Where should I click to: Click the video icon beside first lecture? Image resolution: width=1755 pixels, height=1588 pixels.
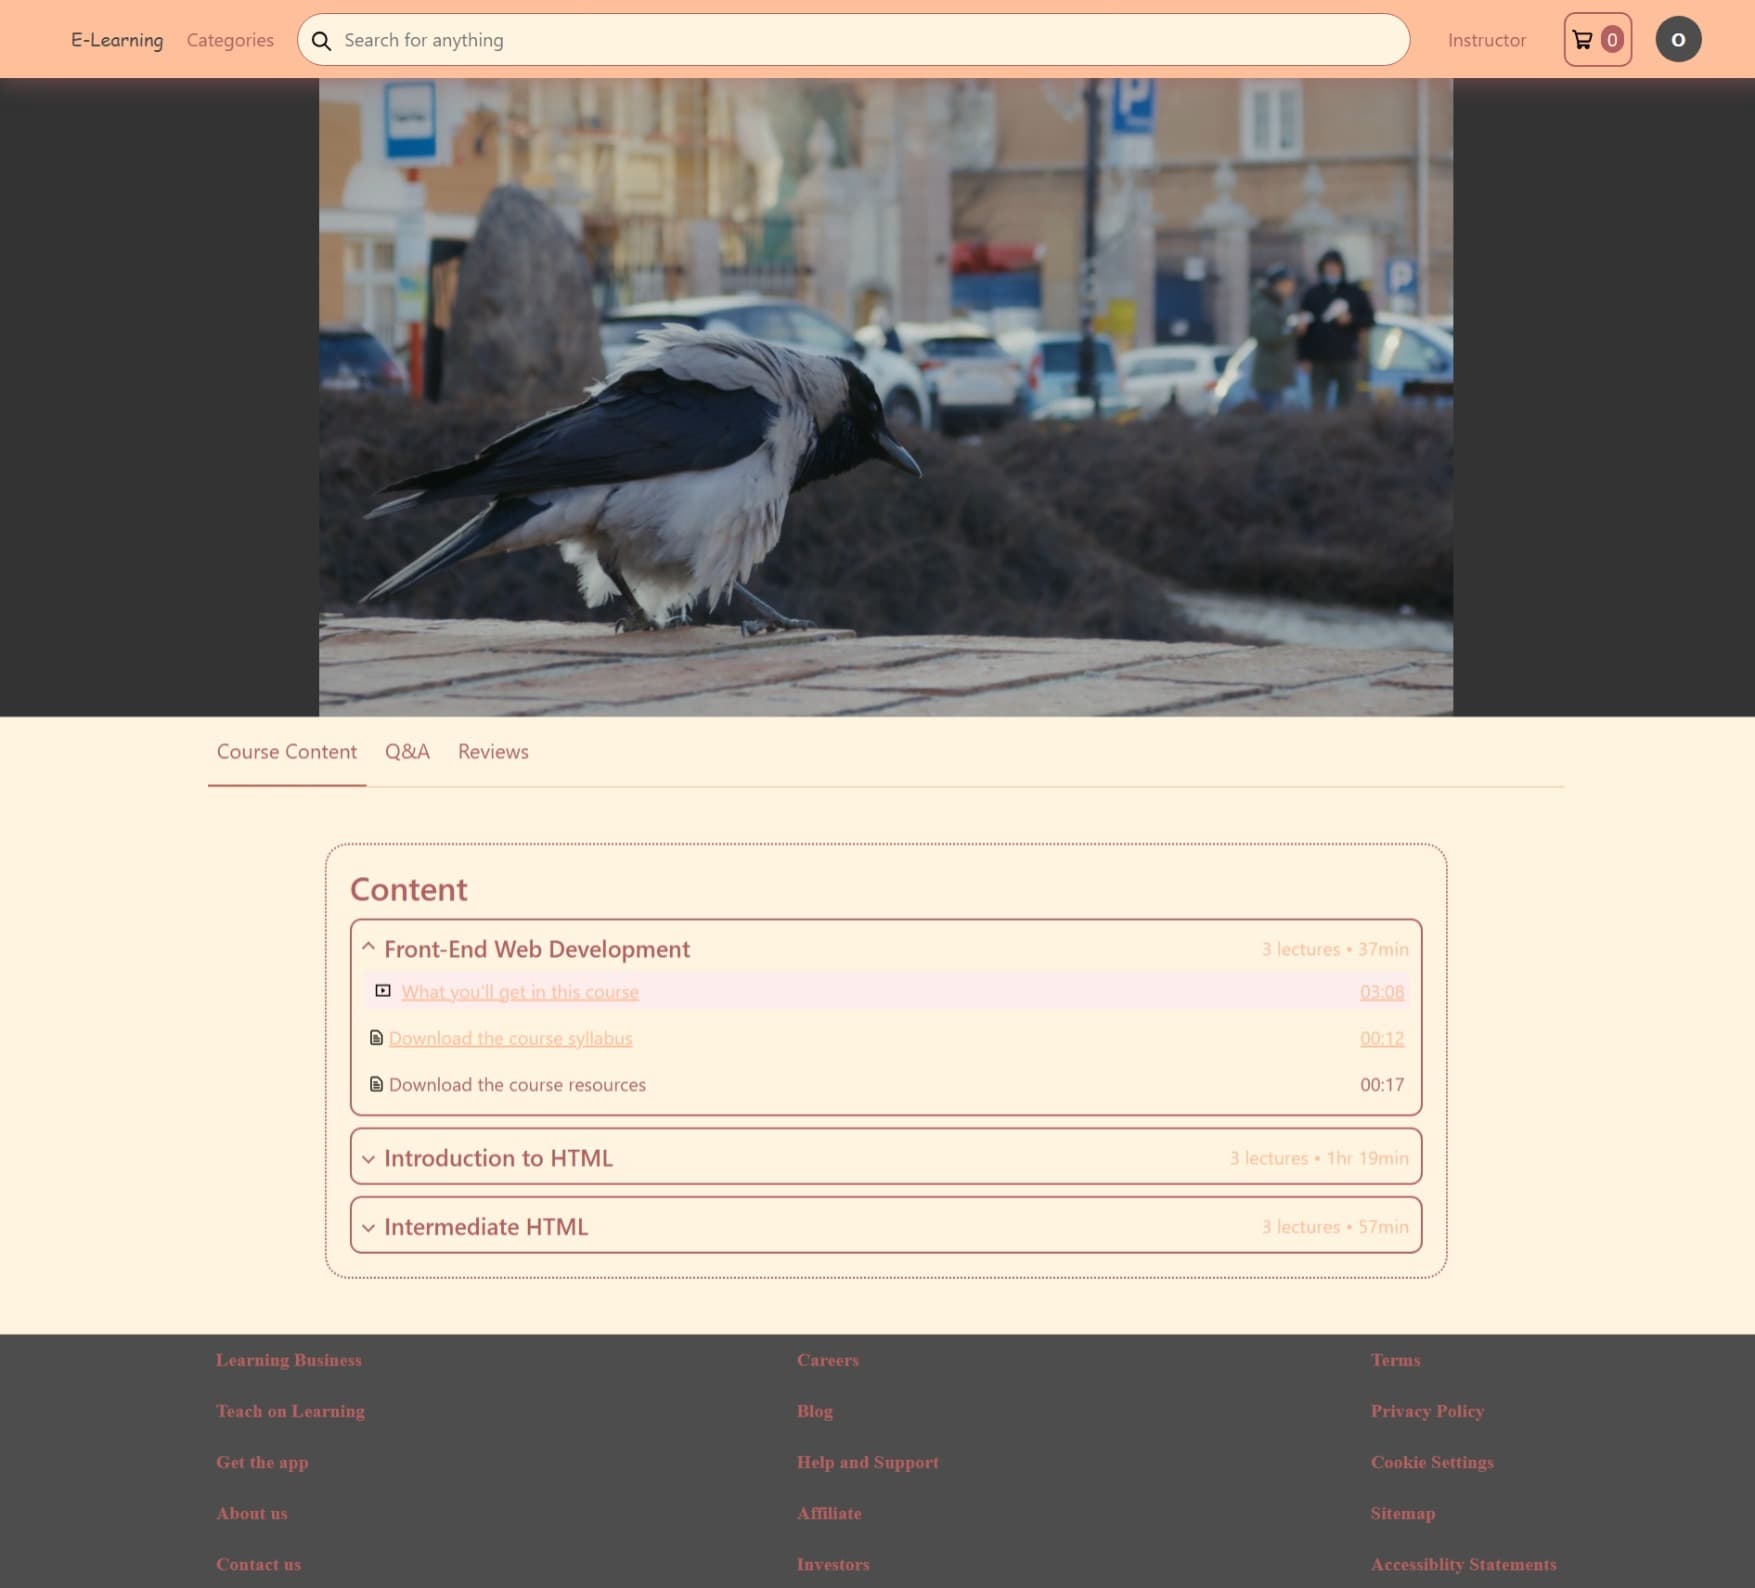point(383,991)
